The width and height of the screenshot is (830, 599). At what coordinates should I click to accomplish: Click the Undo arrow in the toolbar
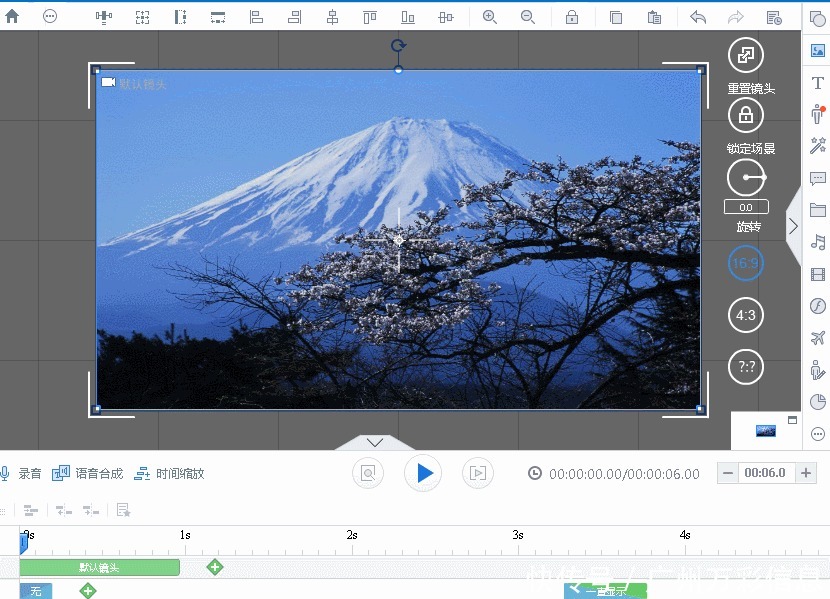(x=698, y=17)
